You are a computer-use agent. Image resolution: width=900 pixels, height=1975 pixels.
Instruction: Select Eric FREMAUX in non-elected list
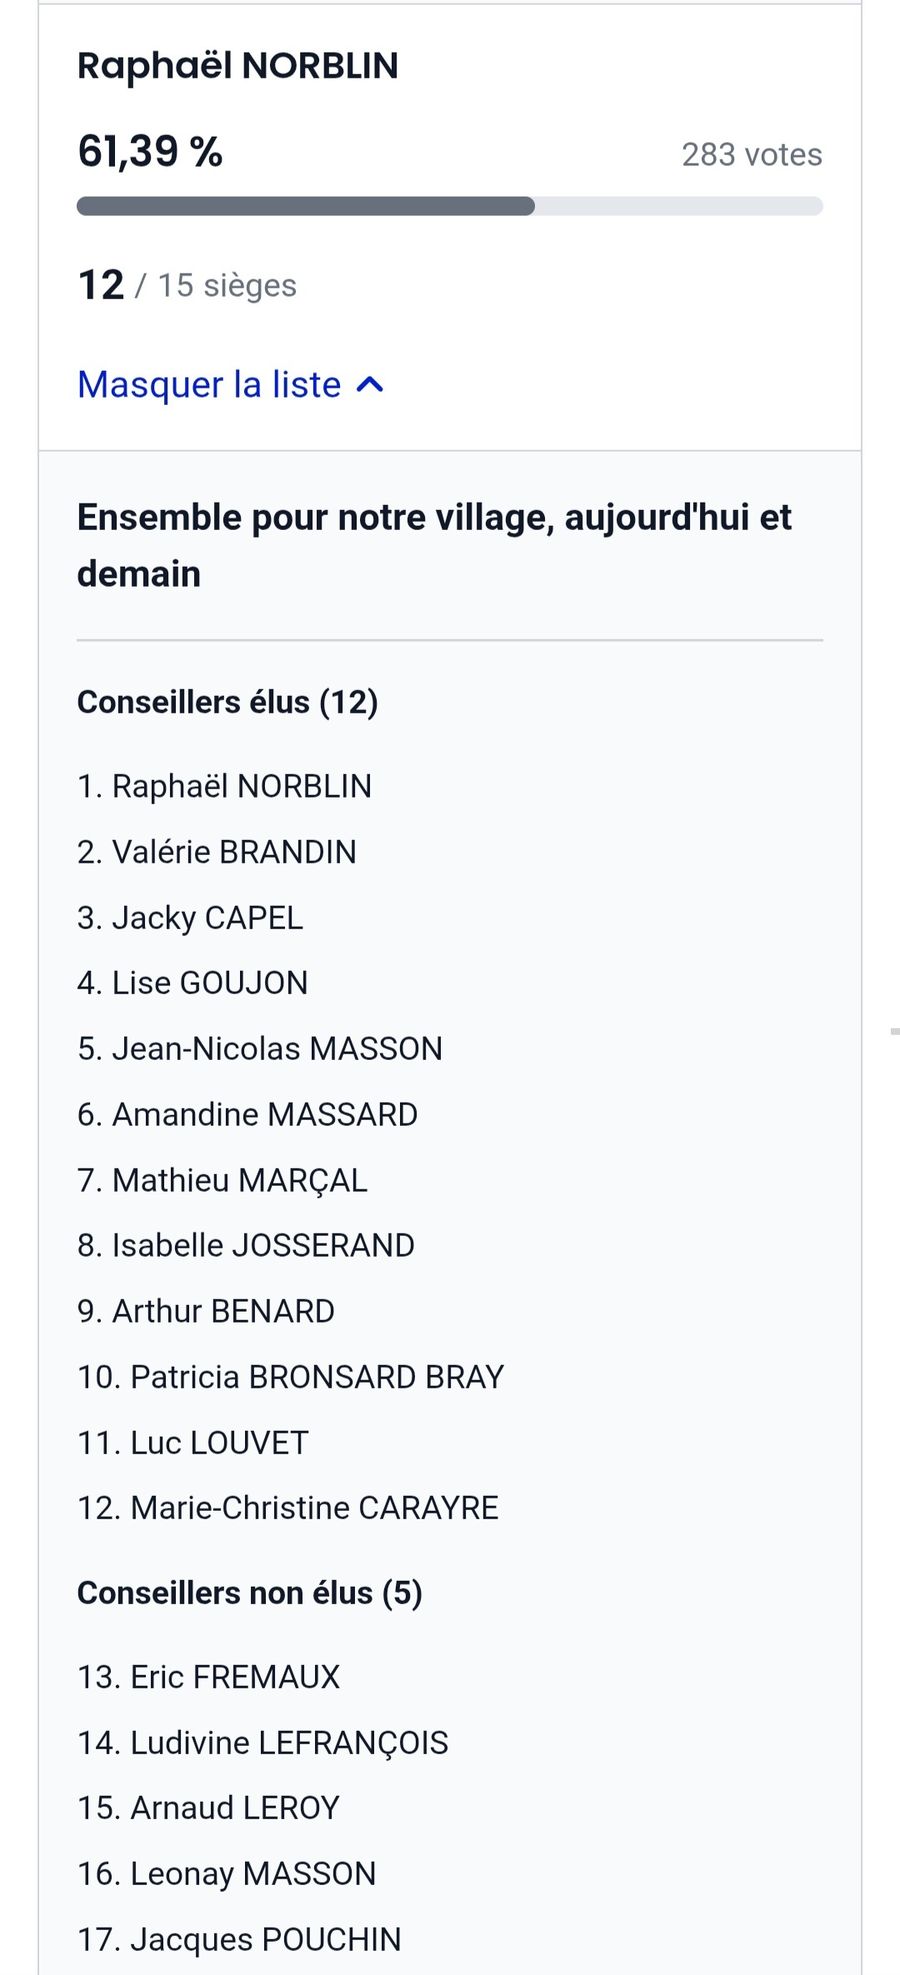click(x=209, y=1677)
